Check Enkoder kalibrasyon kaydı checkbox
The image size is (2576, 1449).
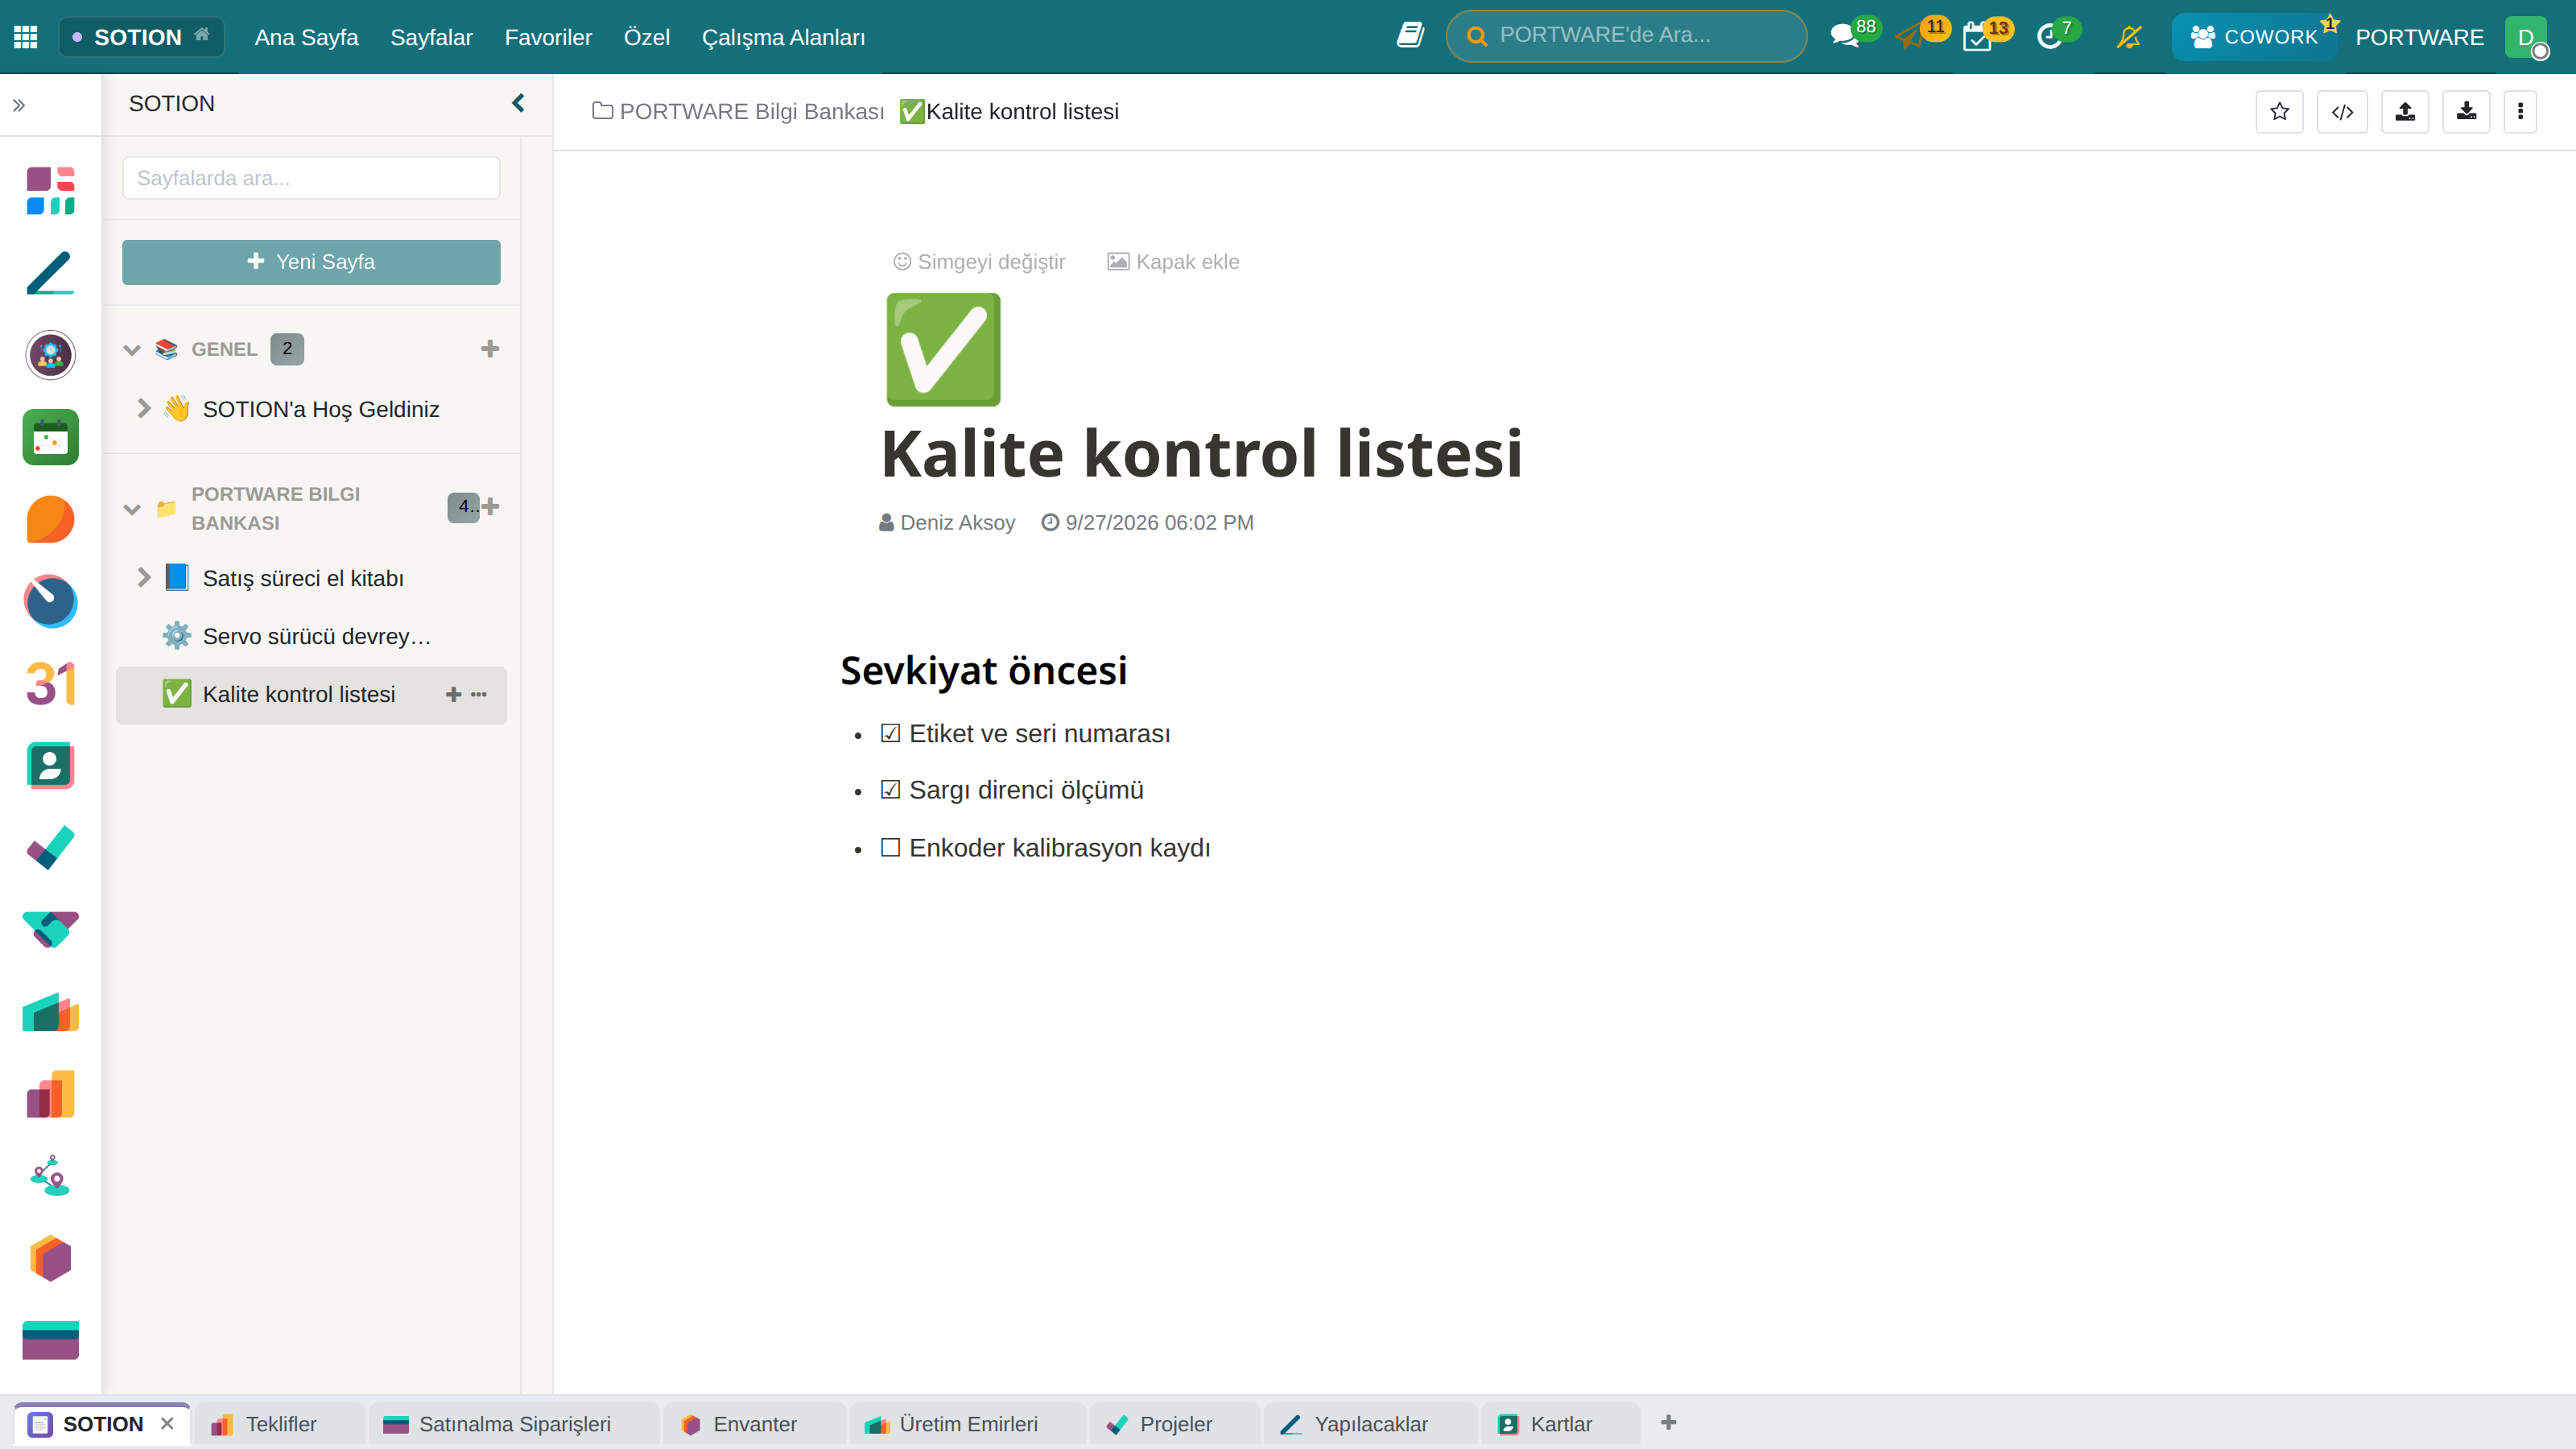coord(890,848)
